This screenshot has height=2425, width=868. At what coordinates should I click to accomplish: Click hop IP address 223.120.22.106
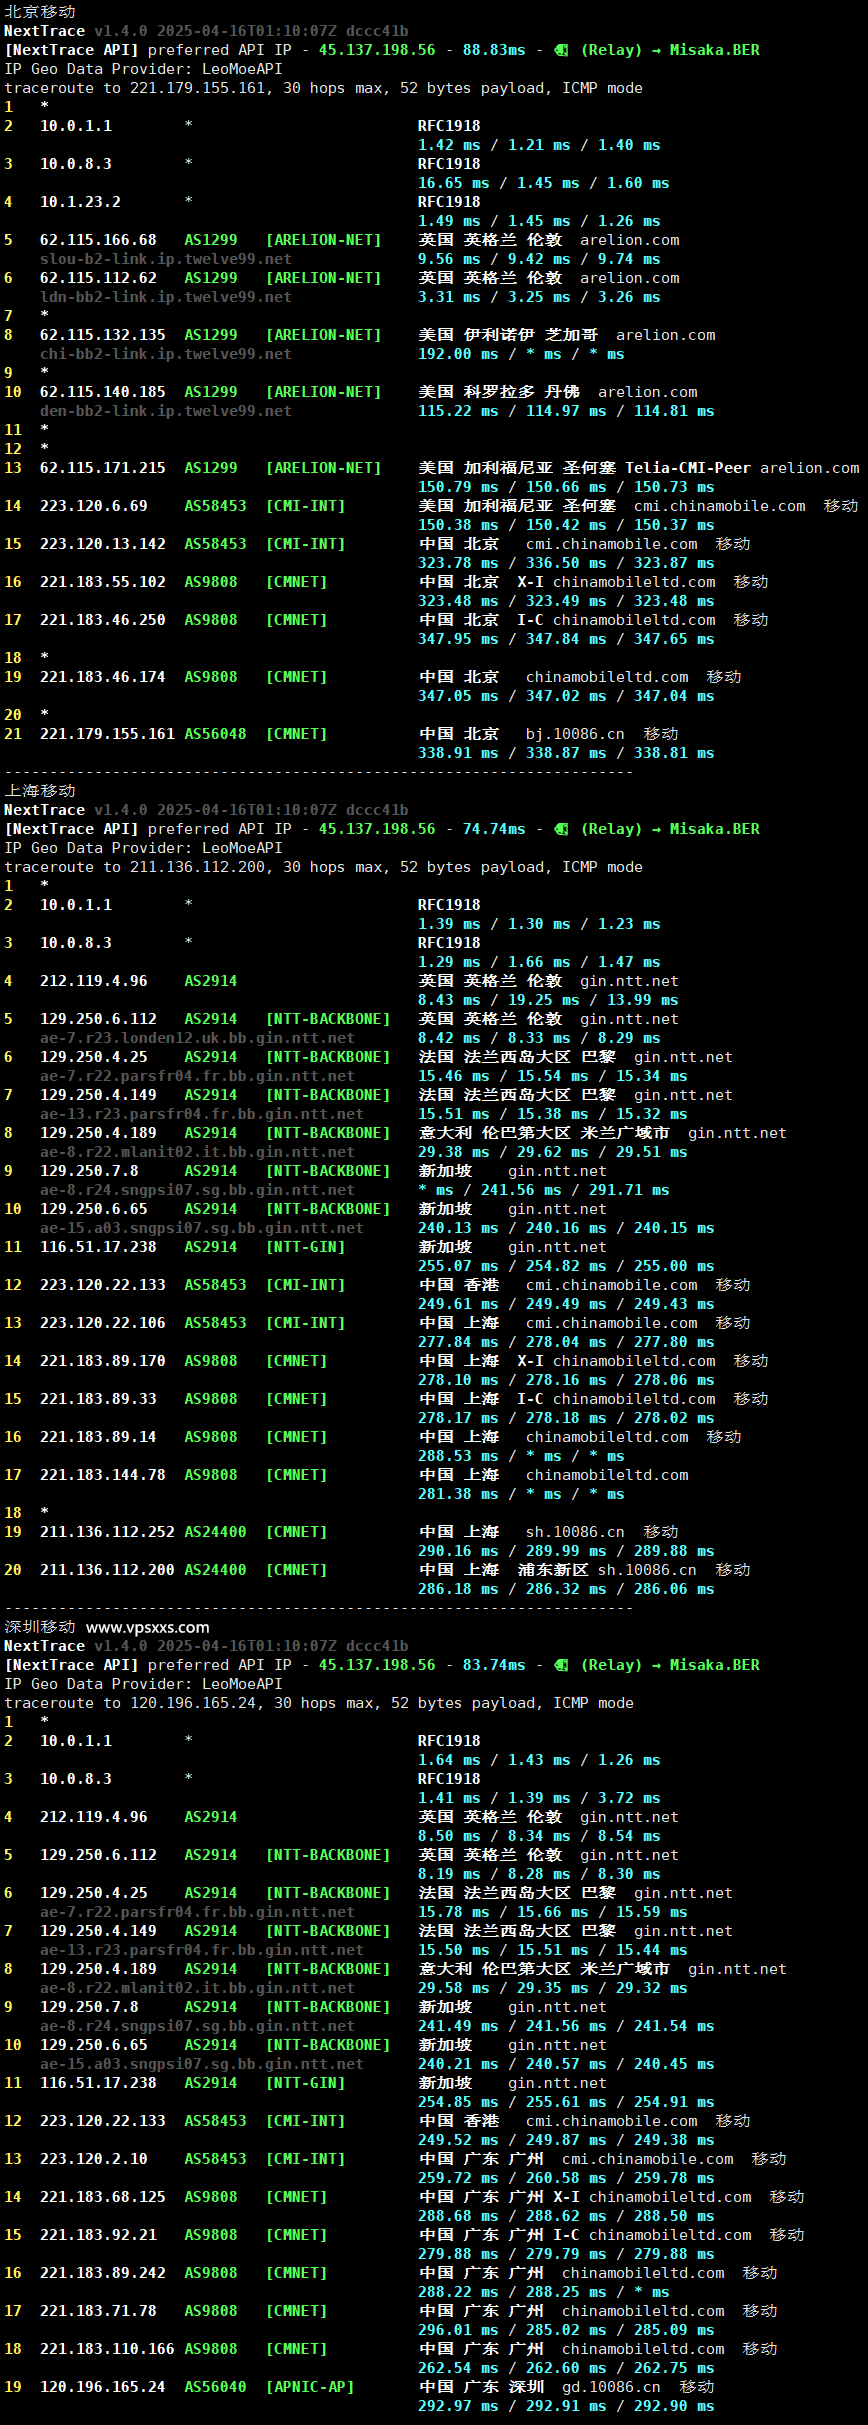point(103,1323)
